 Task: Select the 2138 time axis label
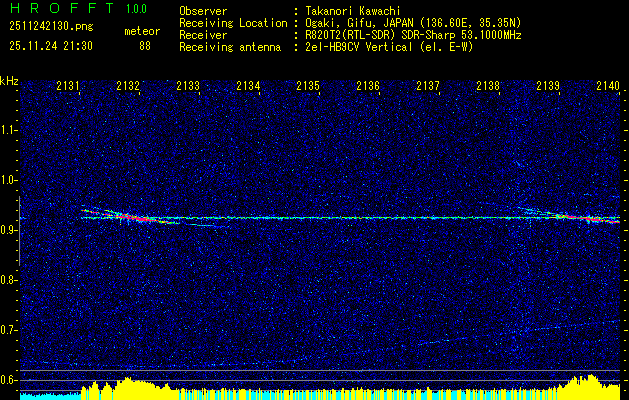coord(488,87)
